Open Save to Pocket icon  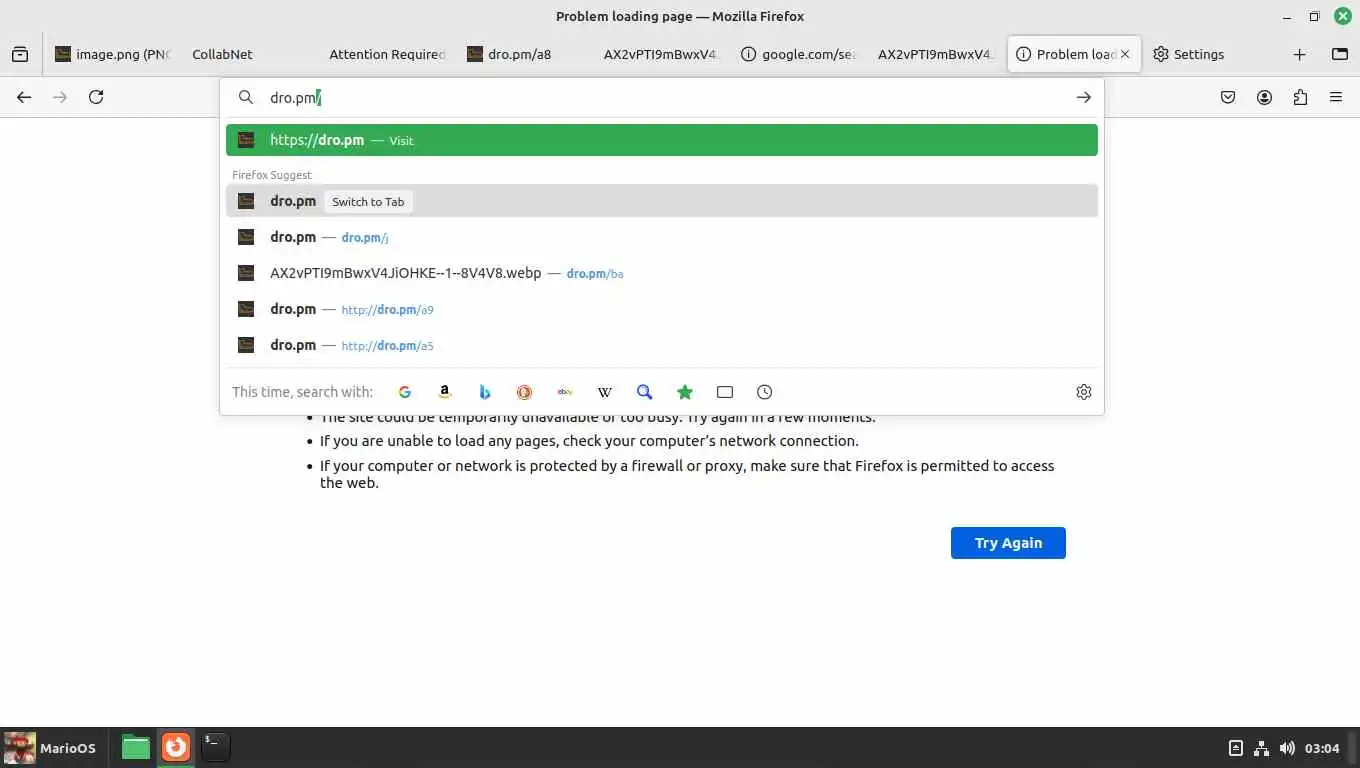point(1228,97)
